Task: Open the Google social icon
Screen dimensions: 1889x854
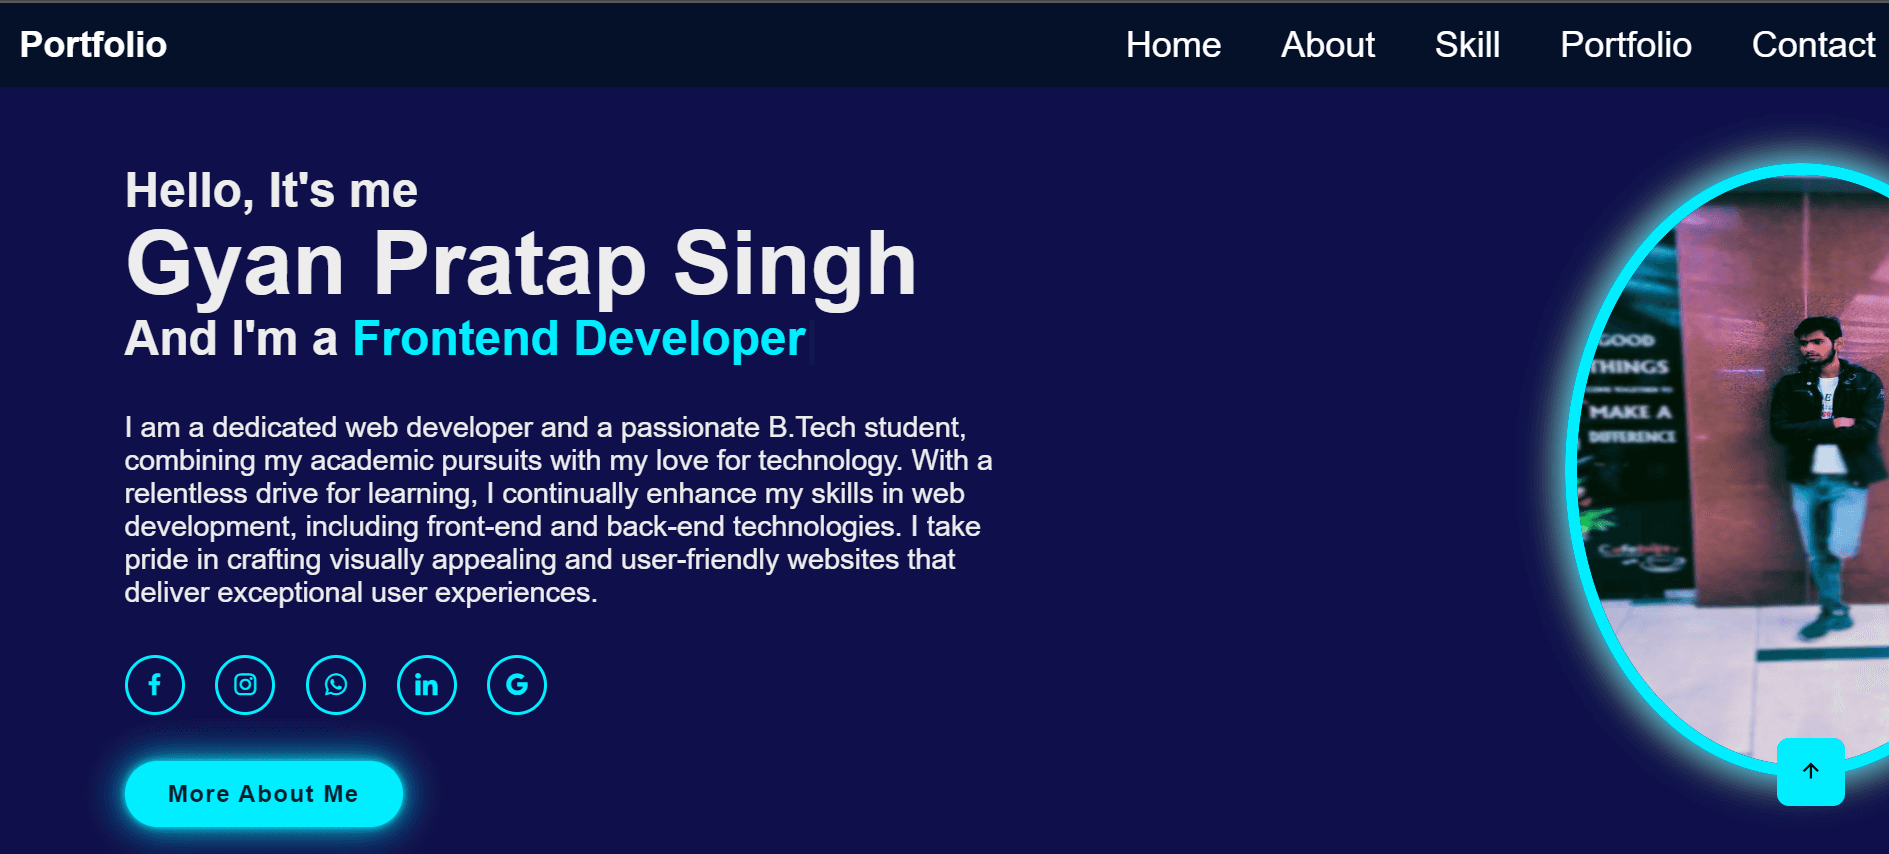Action: [517, 685]
